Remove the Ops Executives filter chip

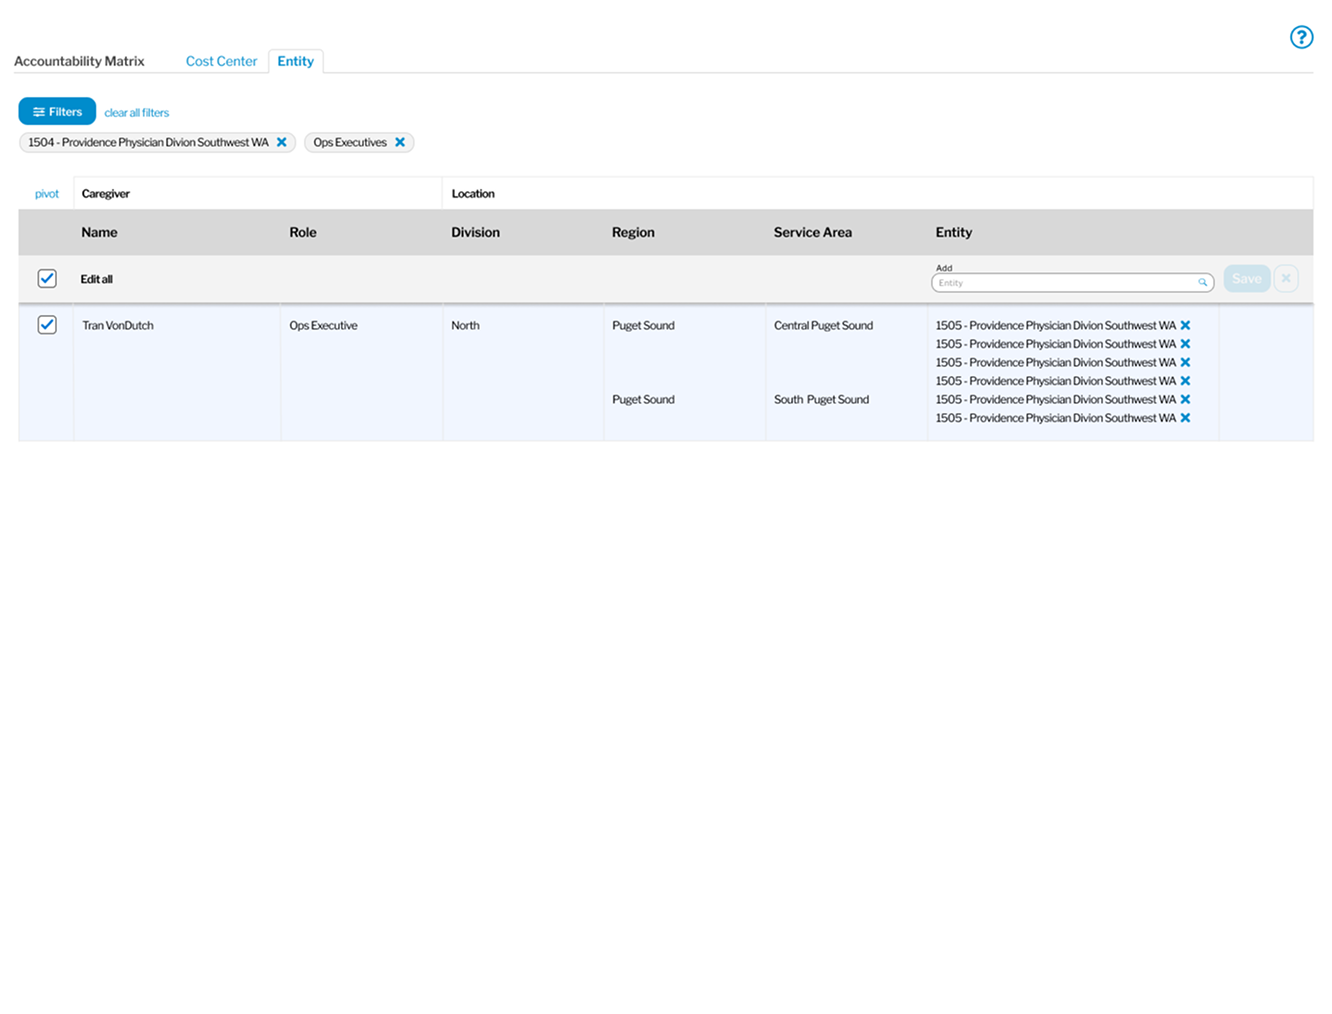400,142
